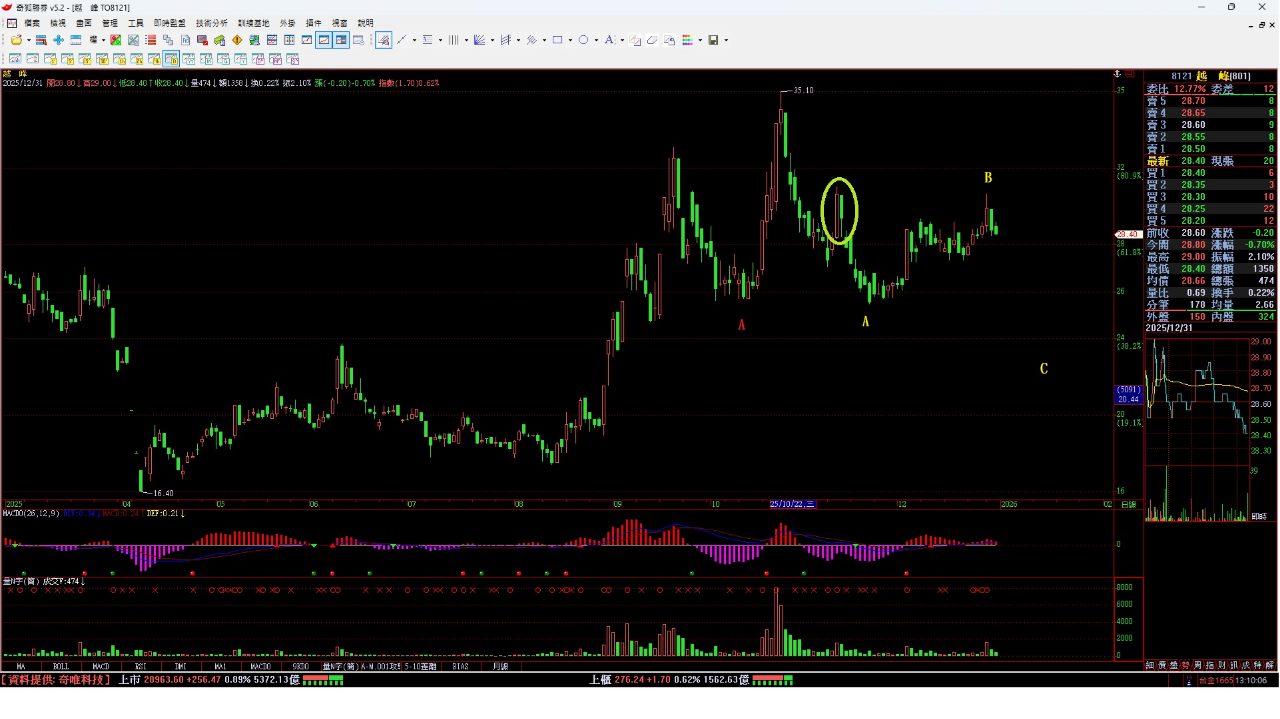
Task: Open the 說明 menu
Action: 366,22
